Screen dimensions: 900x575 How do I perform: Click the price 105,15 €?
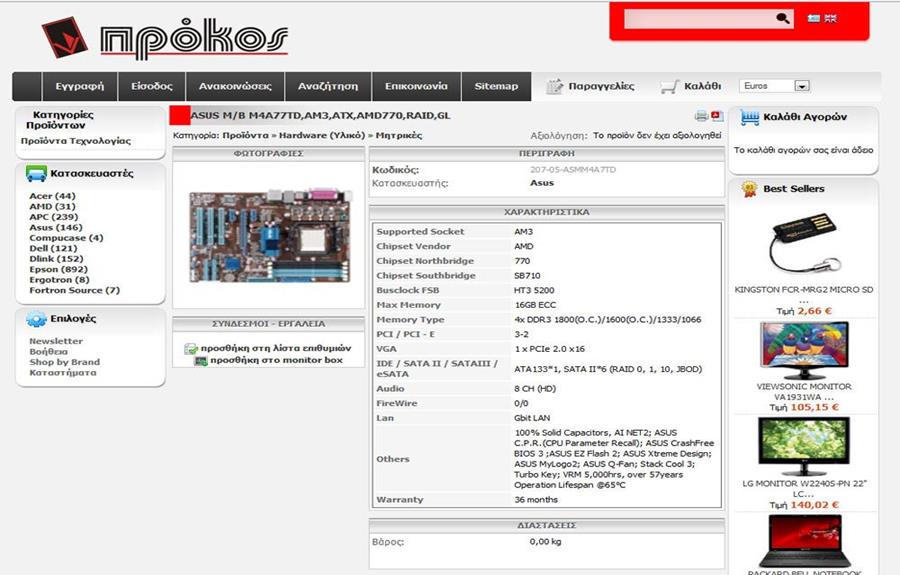814,407
